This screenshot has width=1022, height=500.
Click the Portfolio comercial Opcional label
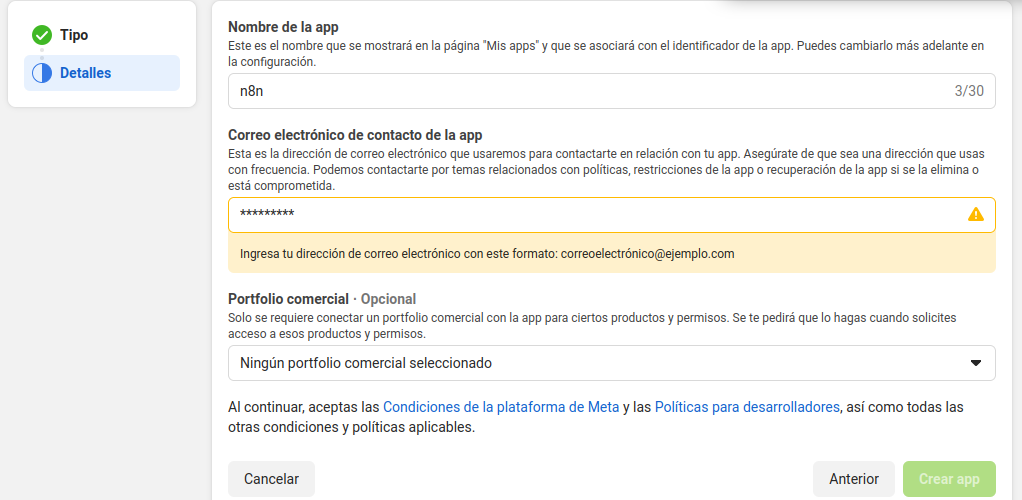point(322,299)
